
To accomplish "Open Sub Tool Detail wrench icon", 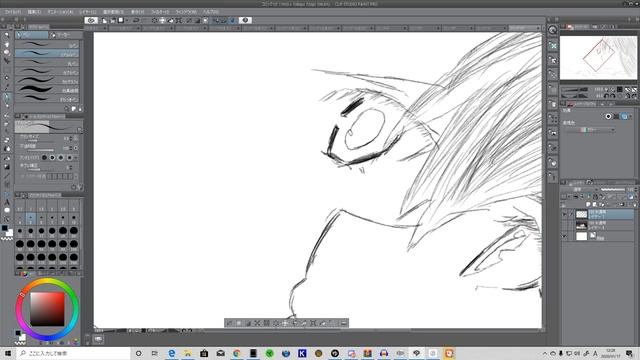I will point(80,187).
